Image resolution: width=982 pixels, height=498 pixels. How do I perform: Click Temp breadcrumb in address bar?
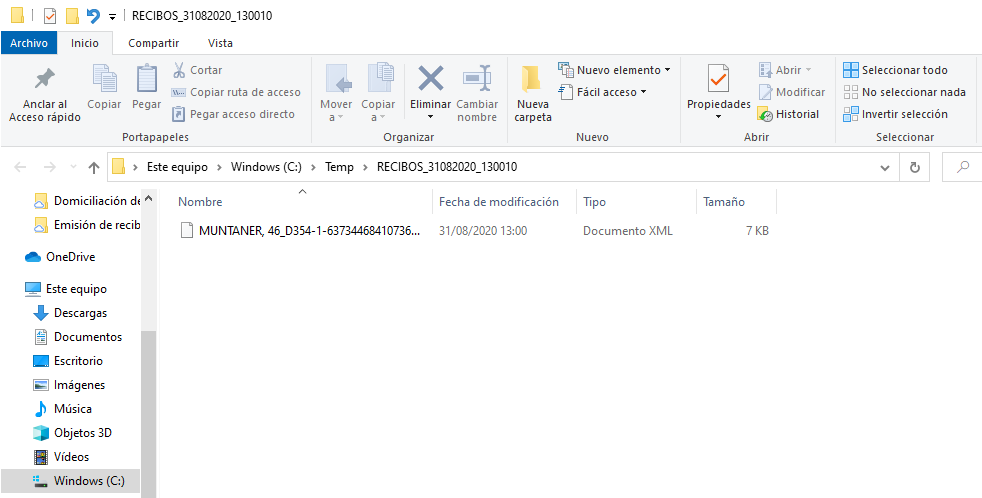pos(339,167)
